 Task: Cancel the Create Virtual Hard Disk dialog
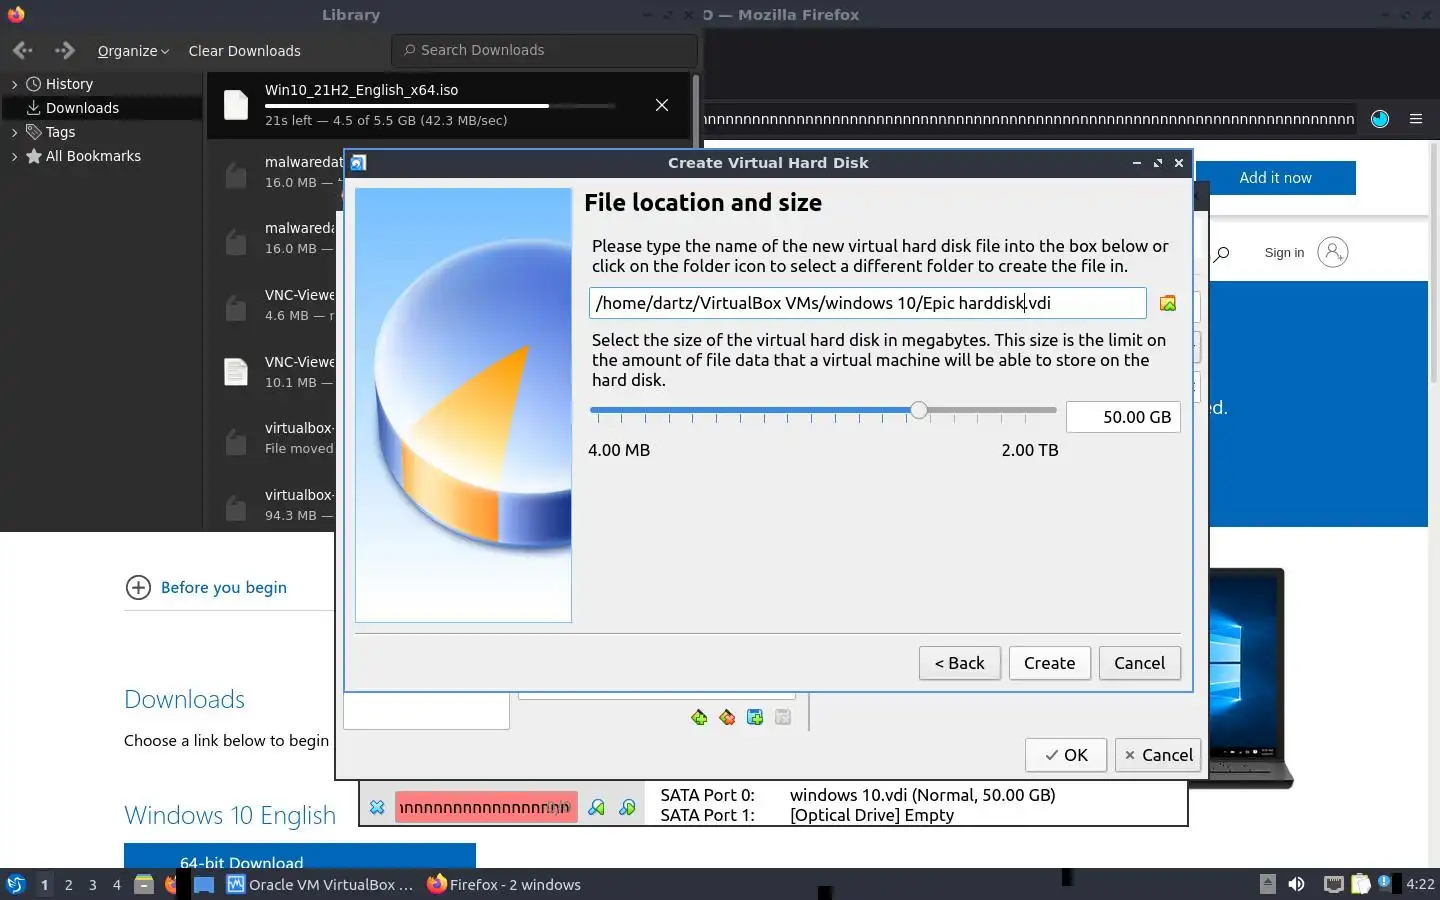1140,663
